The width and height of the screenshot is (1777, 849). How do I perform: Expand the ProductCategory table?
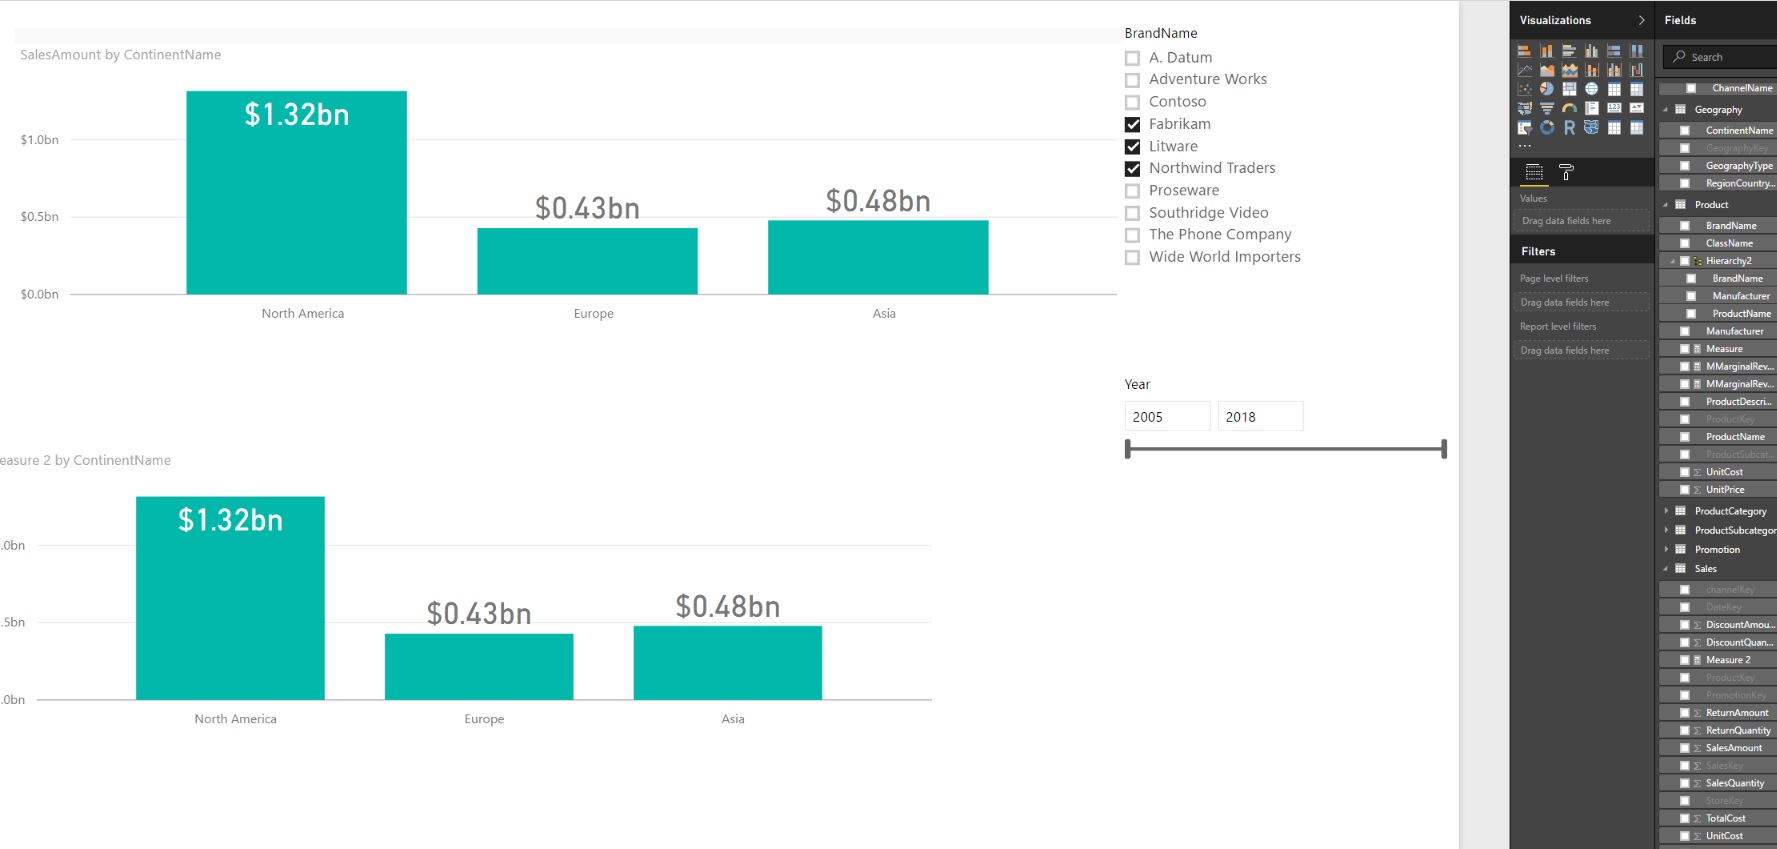click(1666, 511)
